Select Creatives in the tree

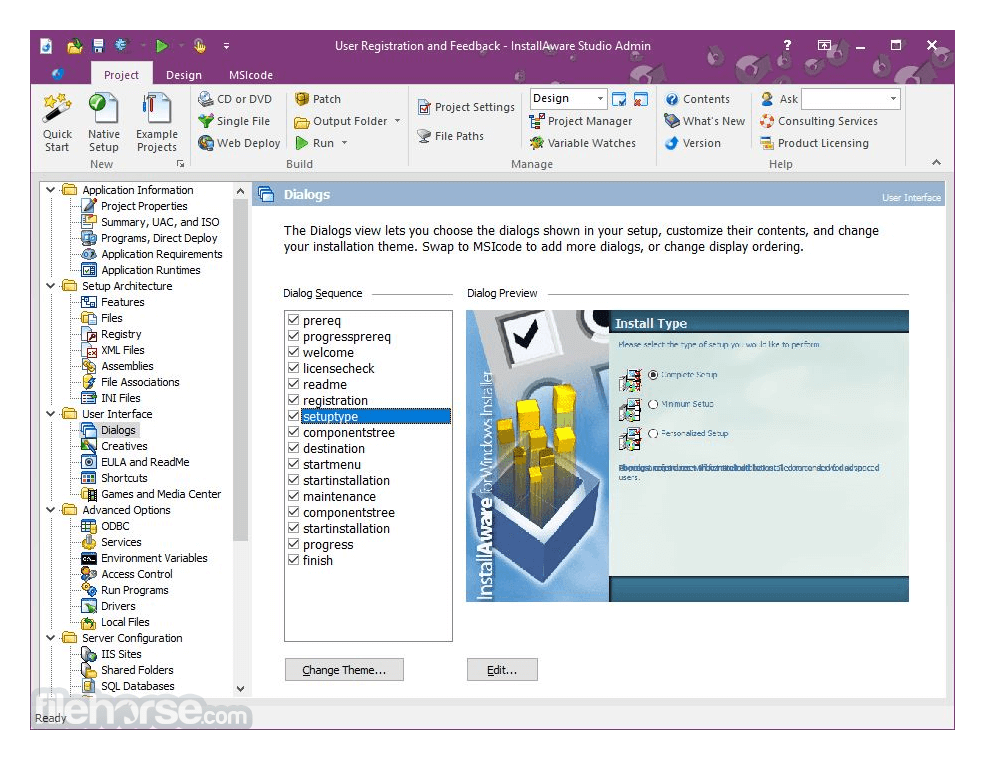(x=124, y=446)
